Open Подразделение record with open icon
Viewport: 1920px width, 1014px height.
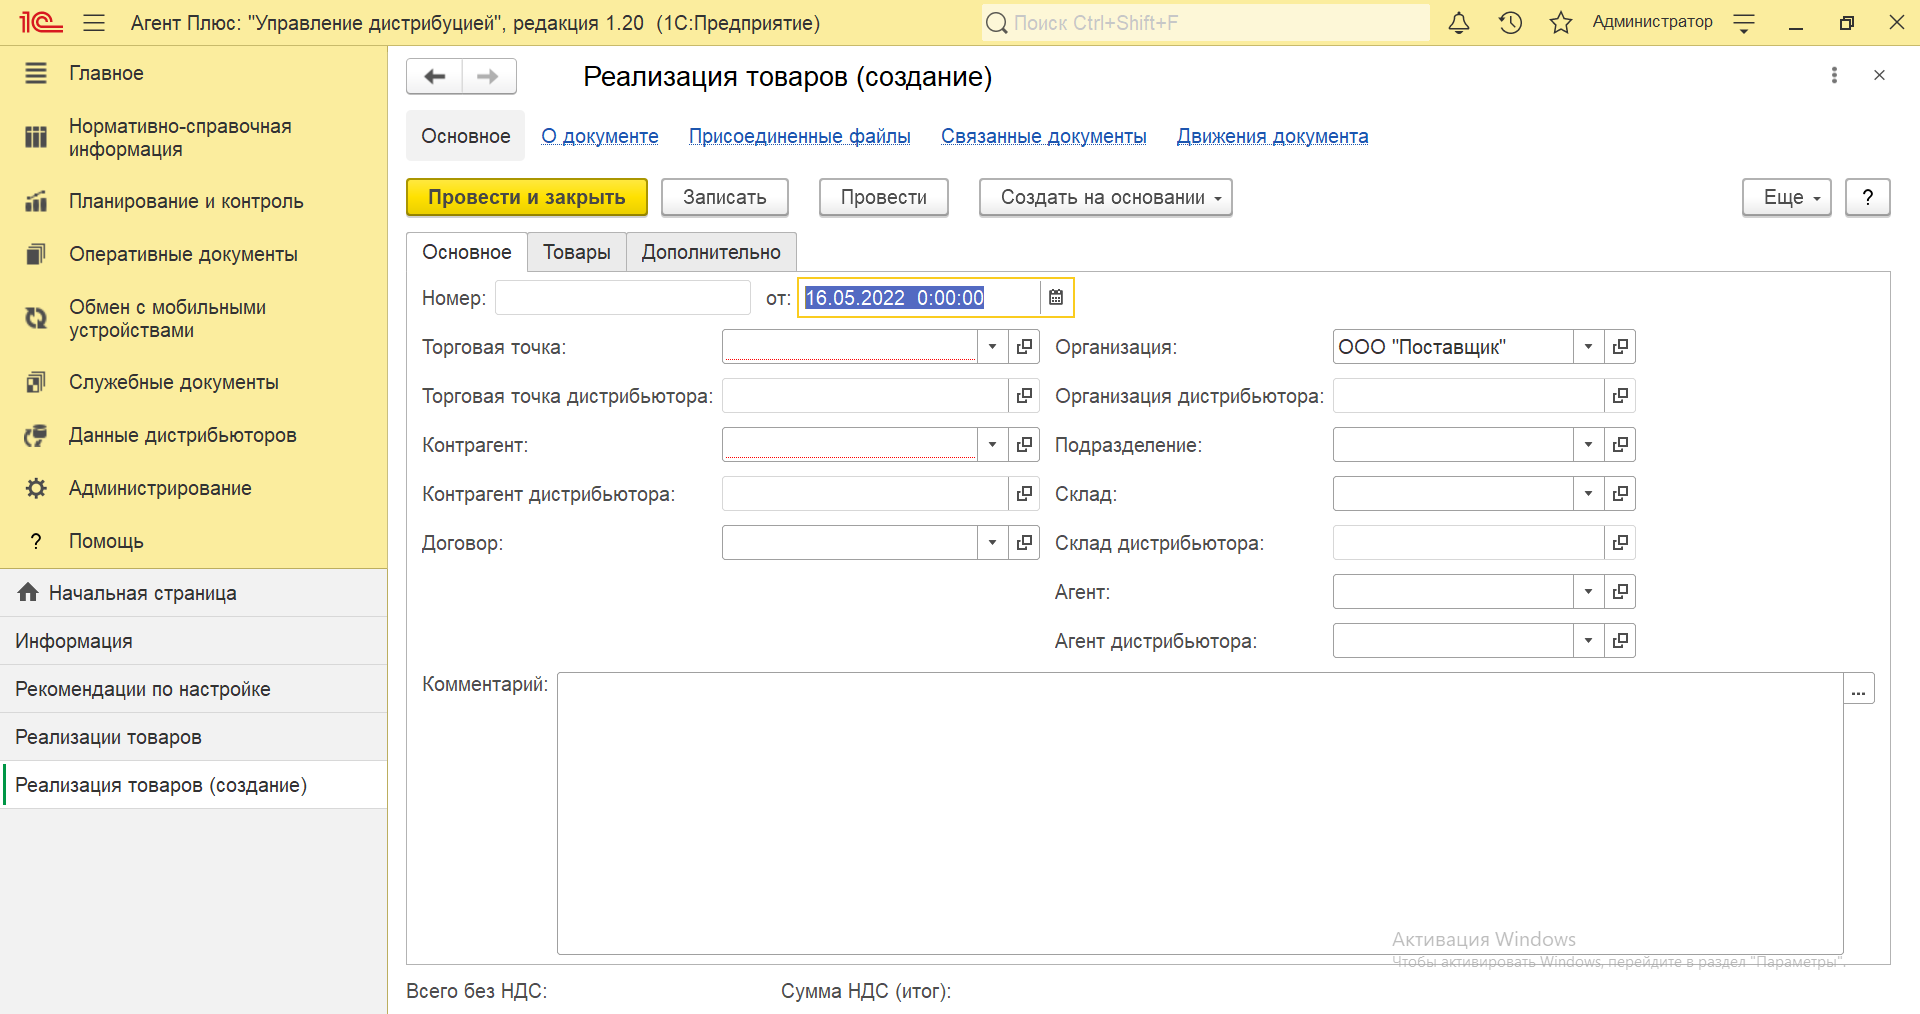point(1620,445)
